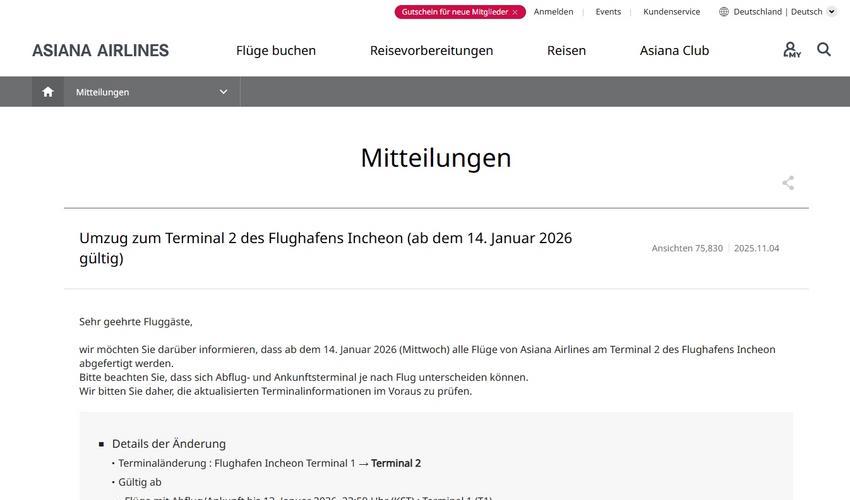This screenshot has height=500, width=850.
Task: Click the Gutschein für neue Mitglieder badge
Action: [454, 12]
